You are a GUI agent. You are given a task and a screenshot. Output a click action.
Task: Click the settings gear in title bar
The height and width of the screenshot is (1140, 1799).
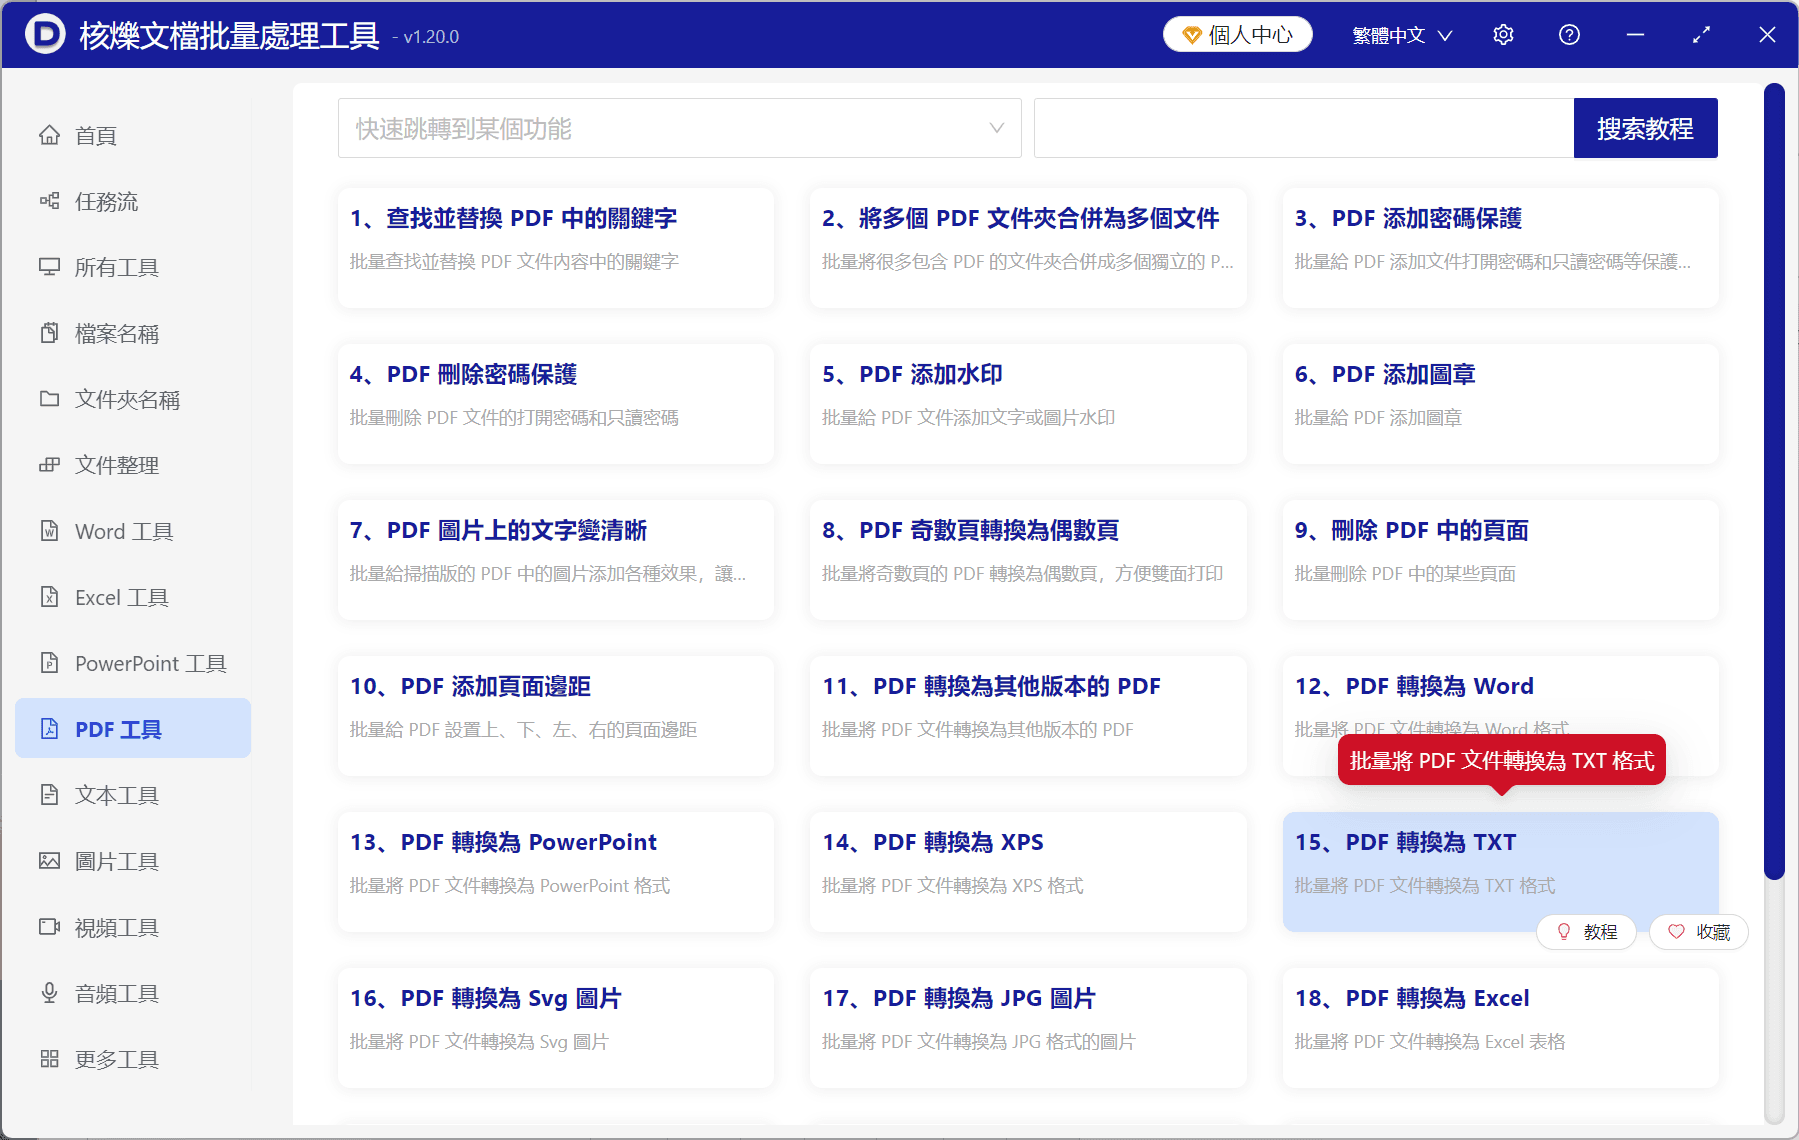[x=1503, y=34]
